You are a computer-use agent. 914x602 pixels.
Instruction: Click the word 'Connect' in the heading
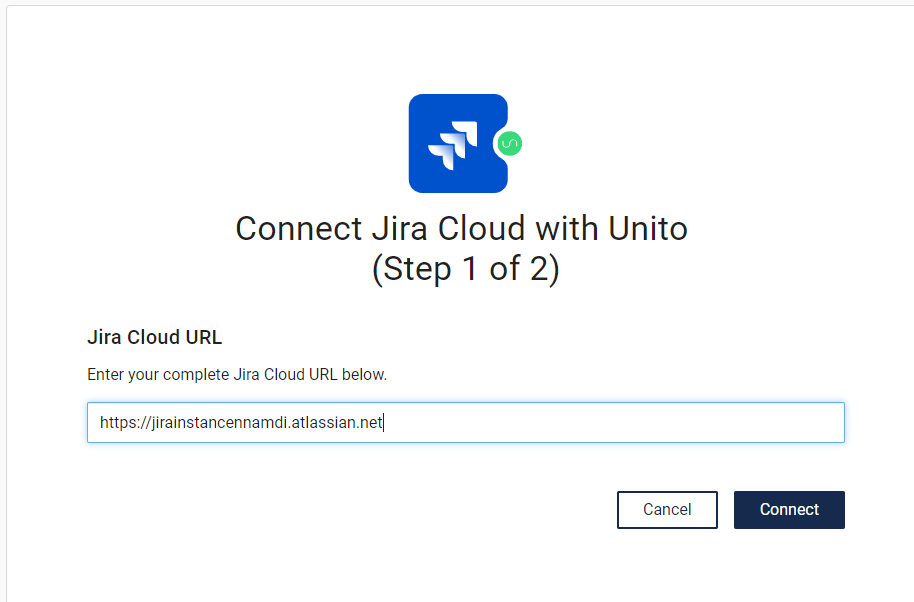[x=298, y=228]
